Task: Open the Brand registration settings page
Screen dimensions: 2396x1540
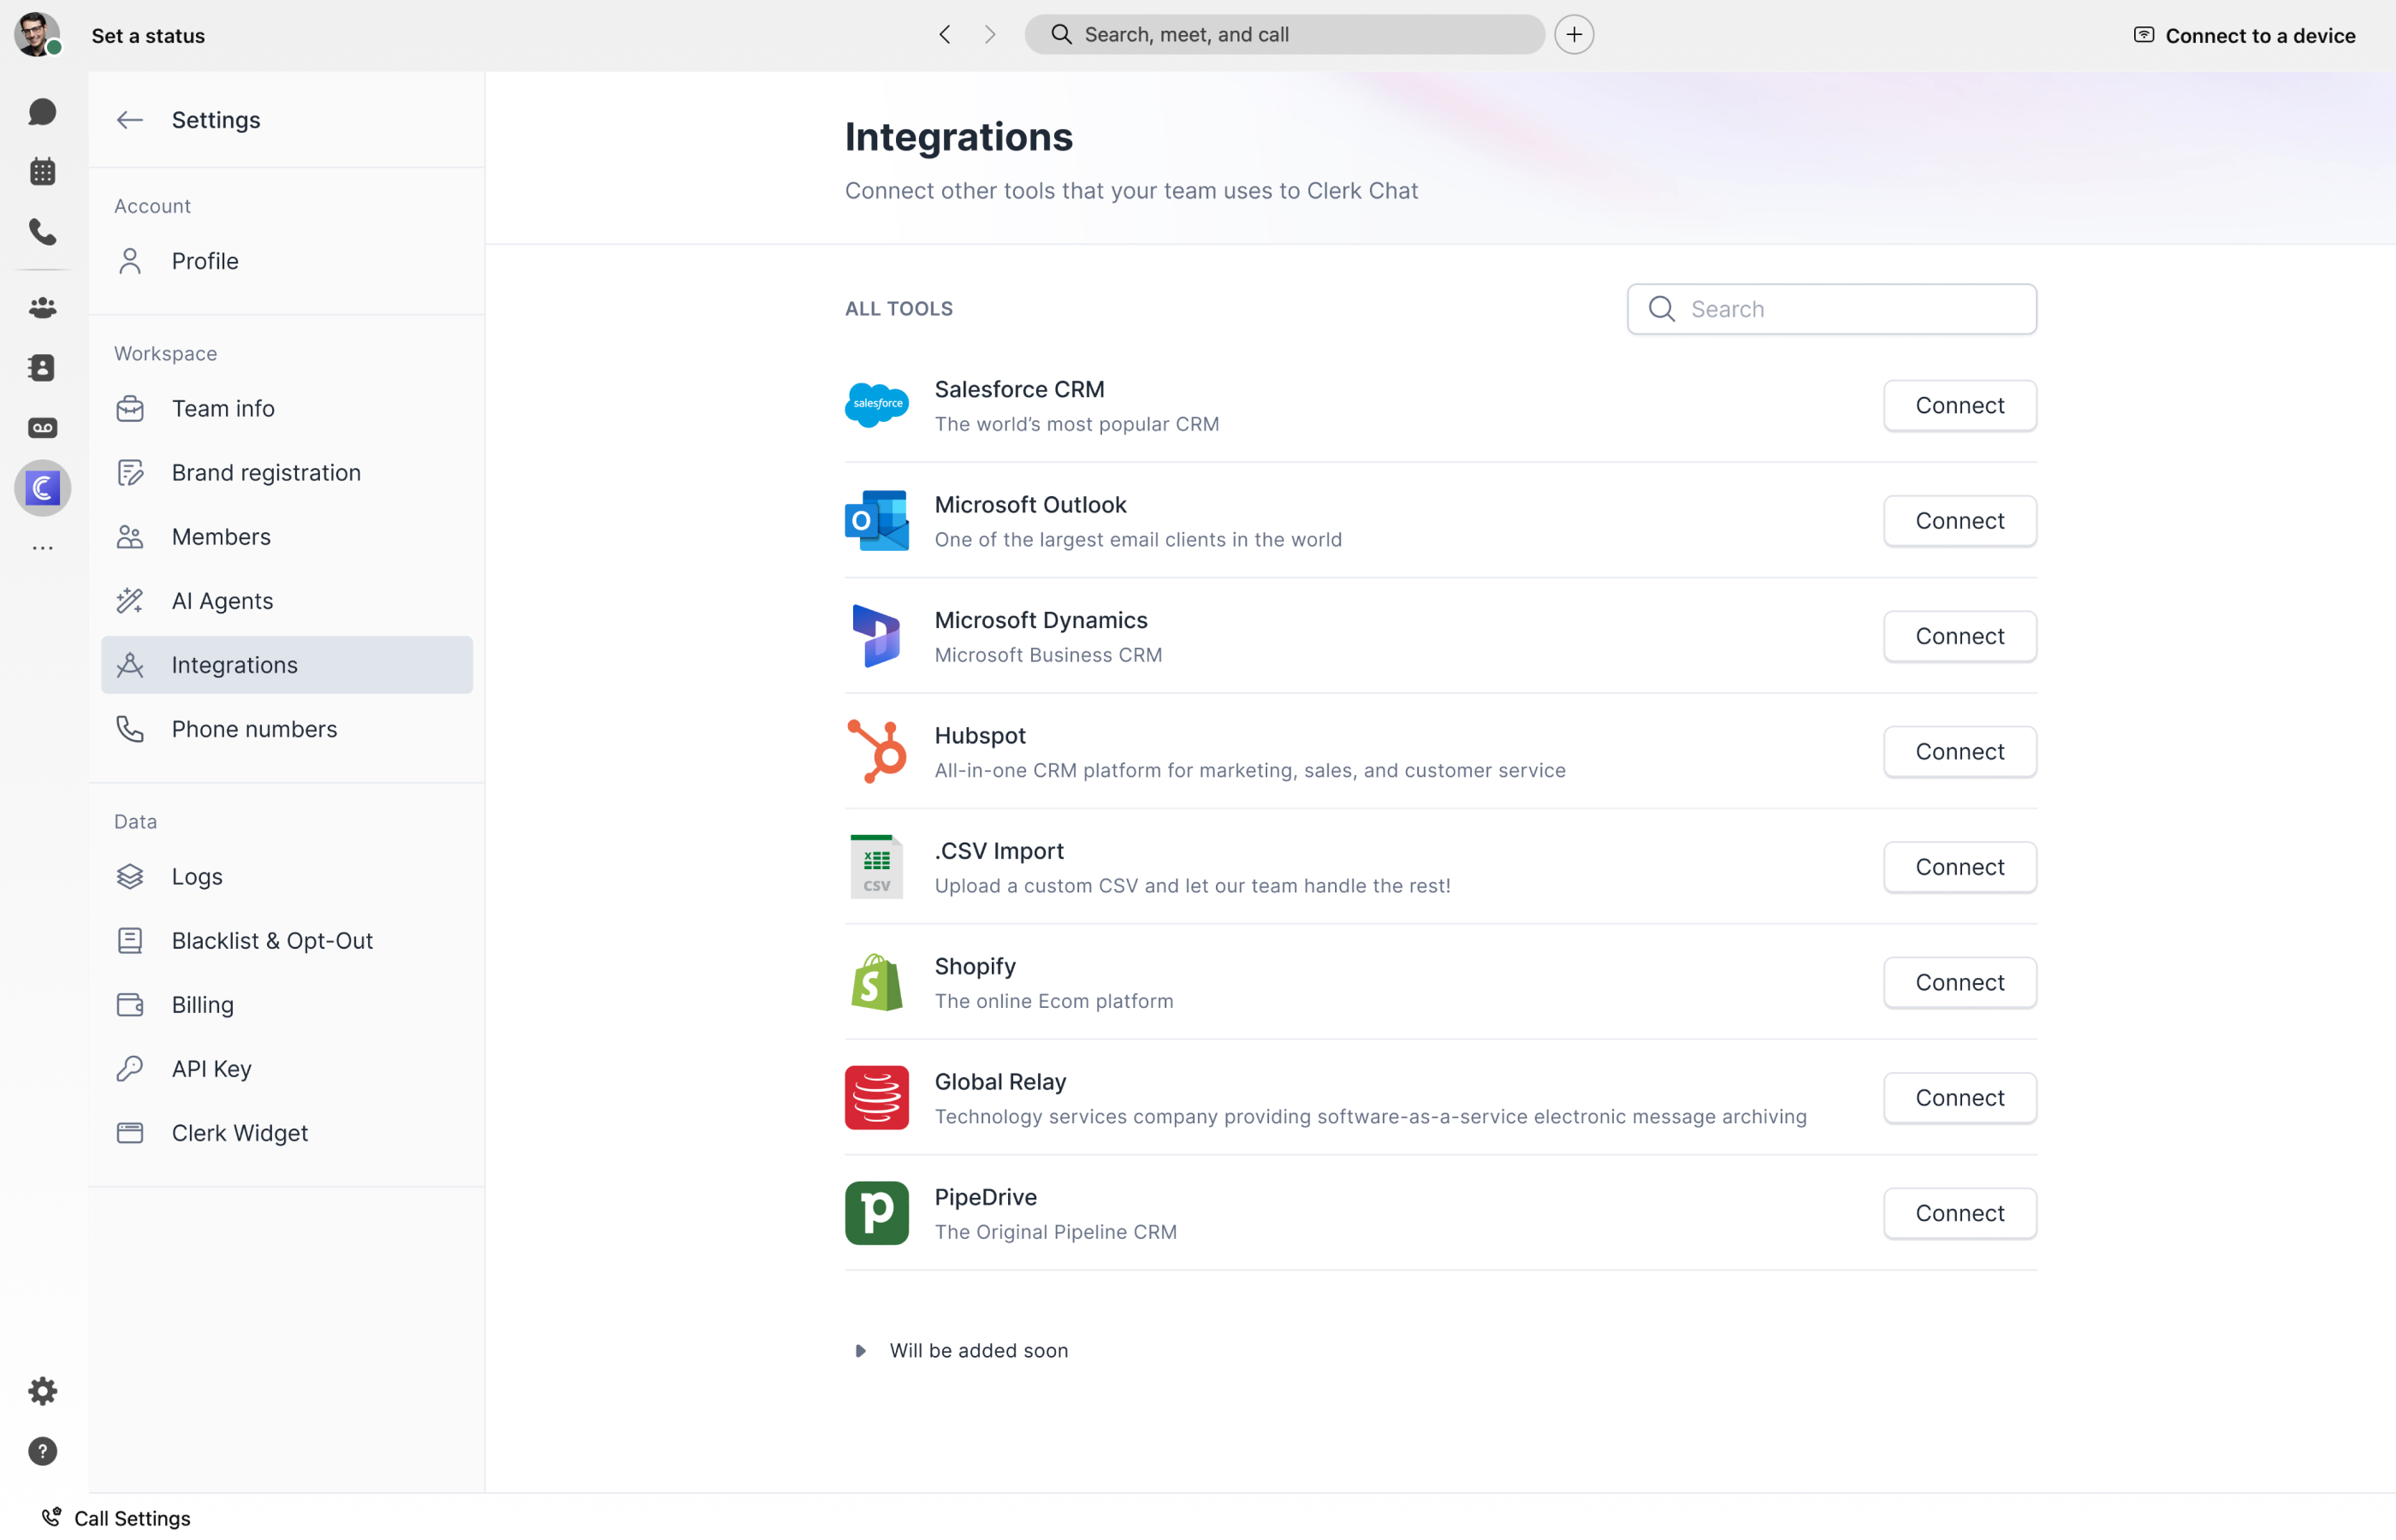Action: [x=266, y=473]
